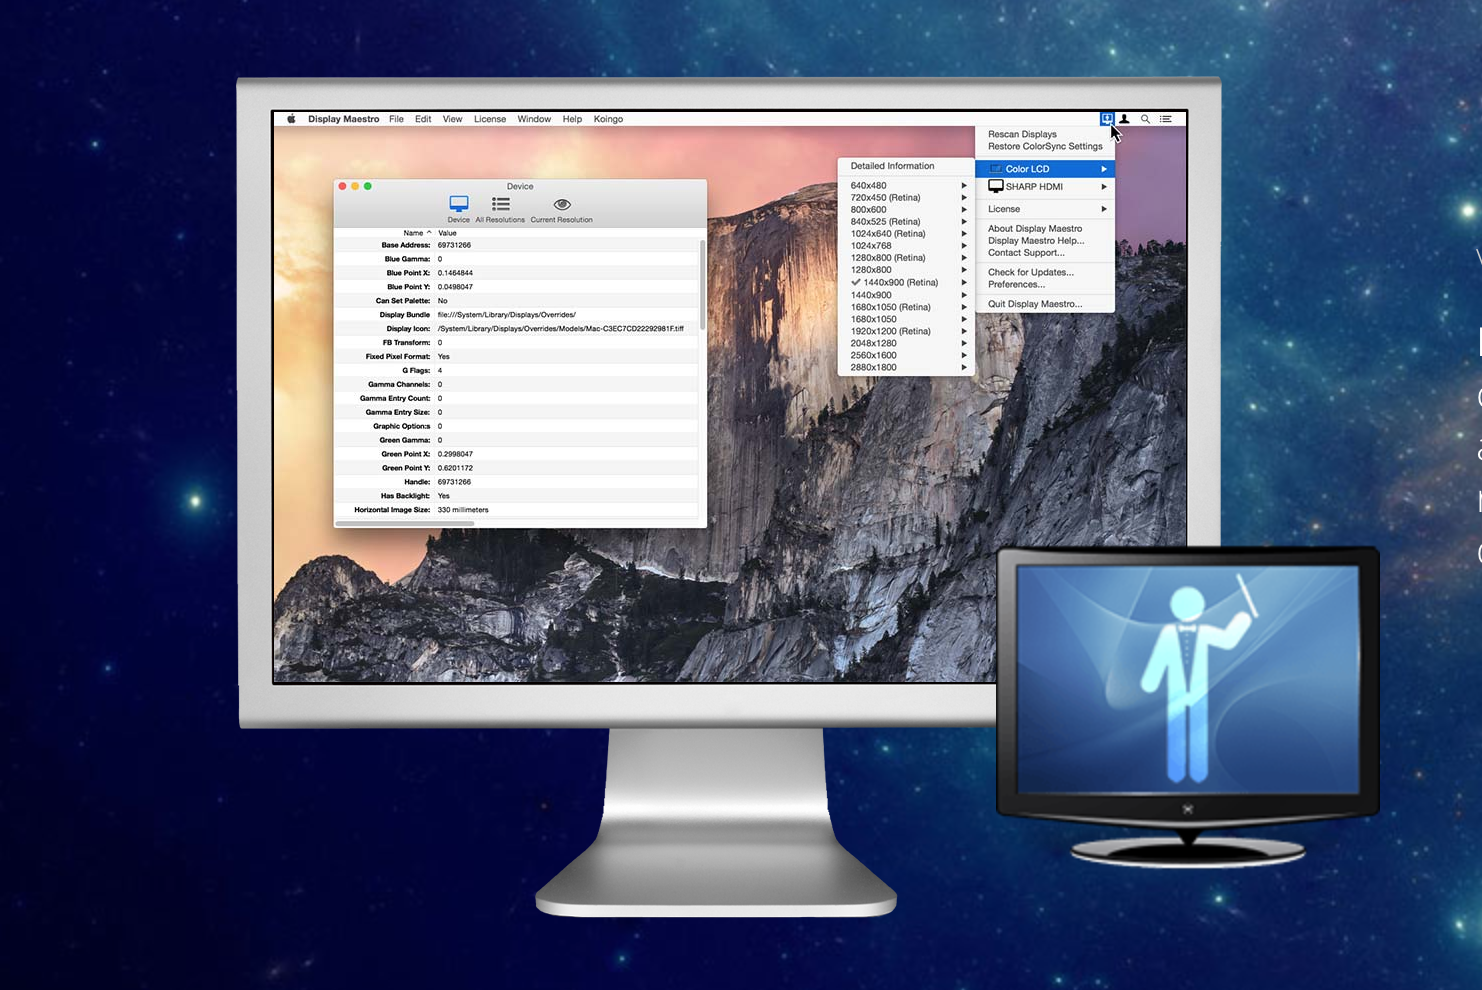Open Notification Center list icon
The height and width of the screenshot is (990, 1482).
[1165, 119]
